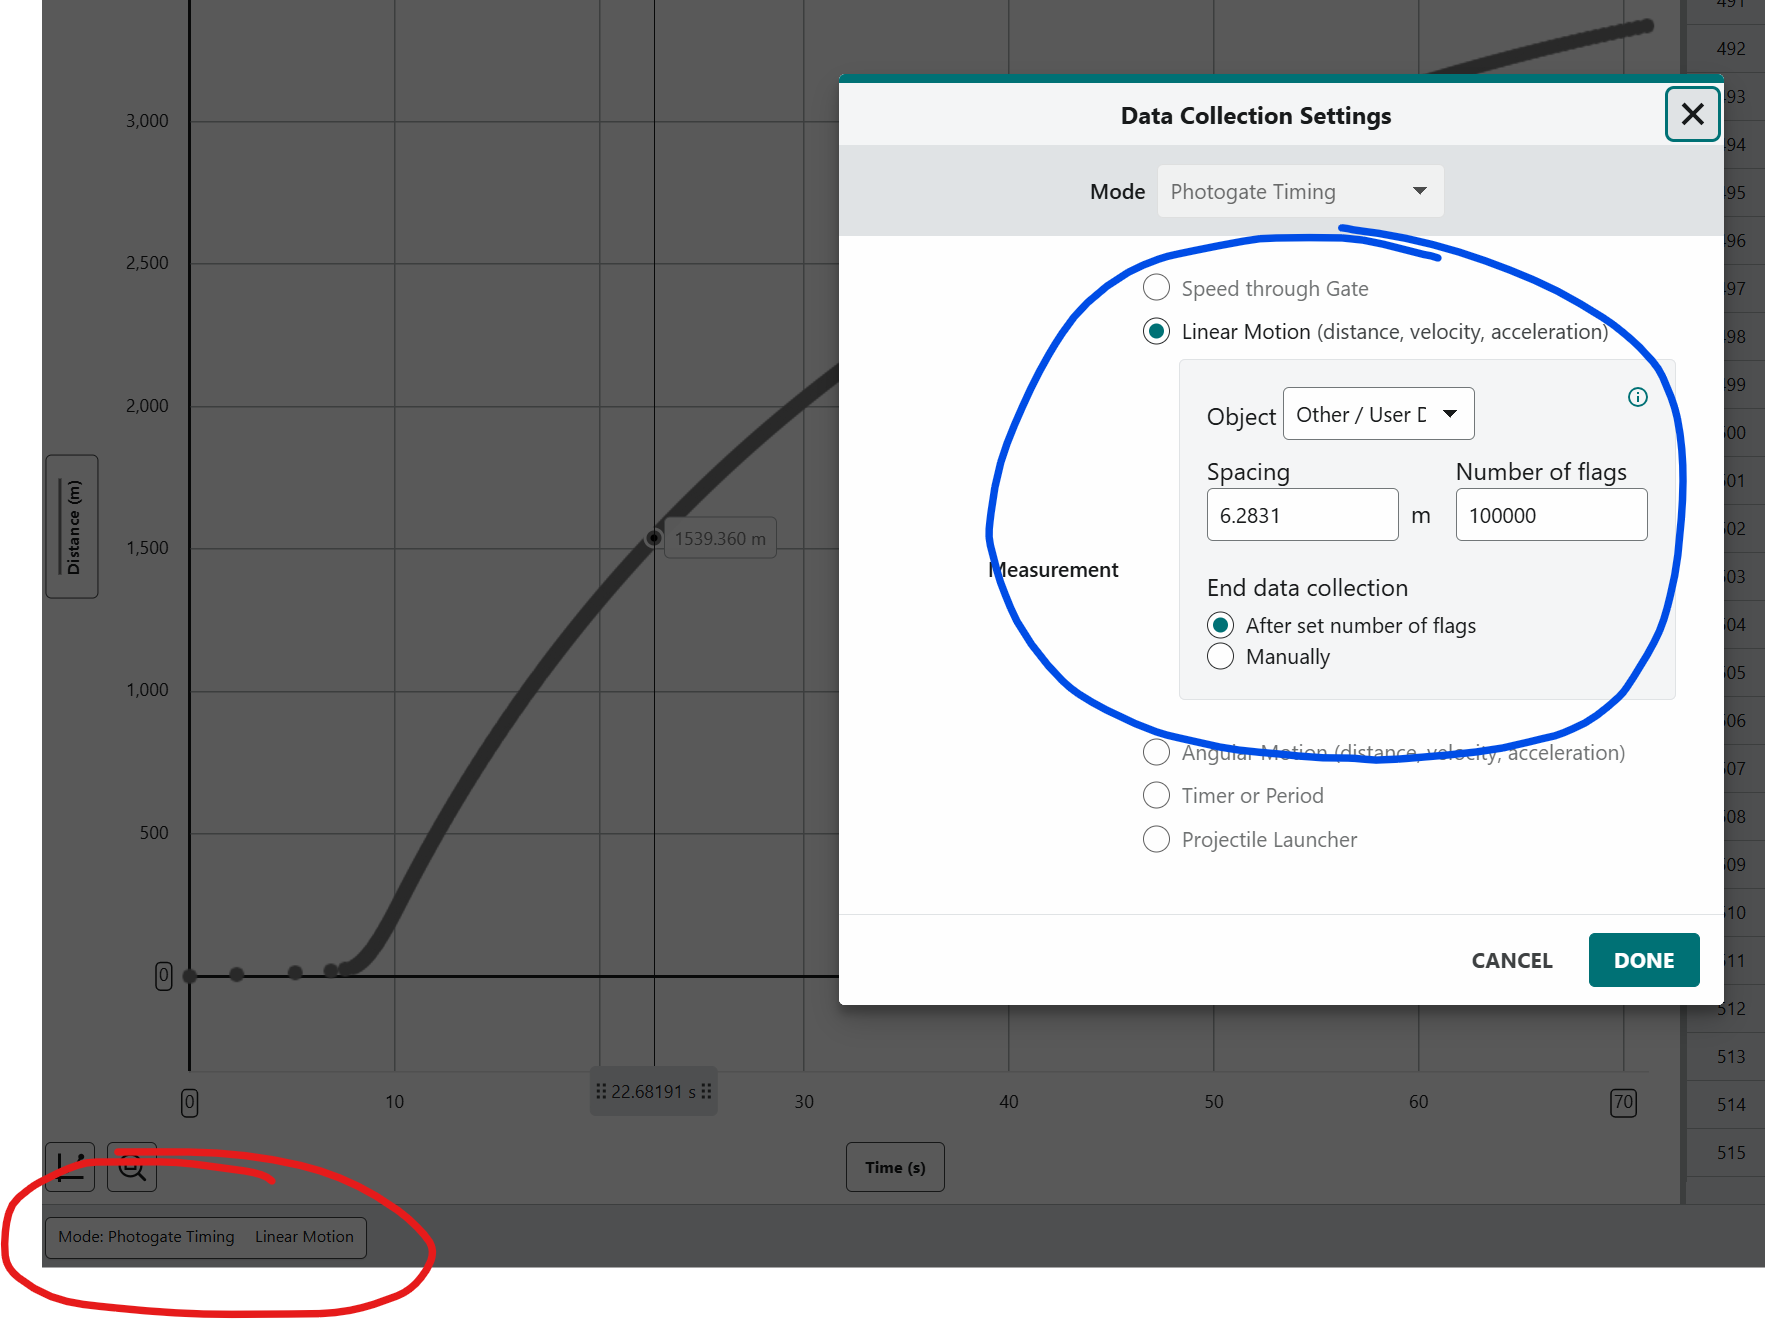Click table row 513

(1727, 1056)
